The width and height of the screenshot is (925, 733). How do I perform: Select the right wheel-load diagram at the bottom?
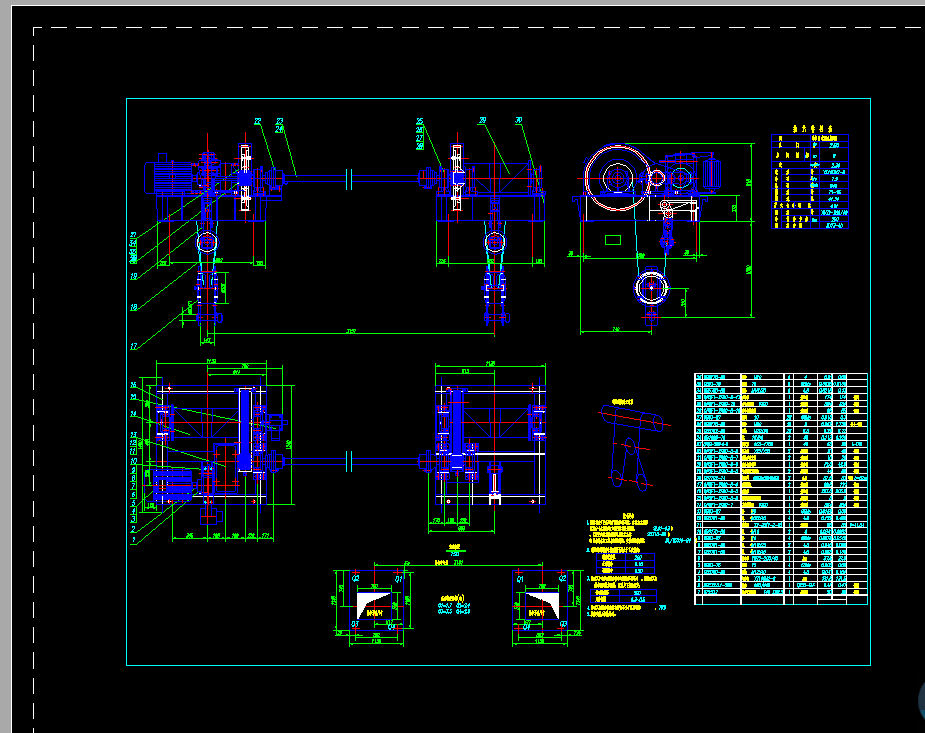pyautogui.click(x=542, y=602)
